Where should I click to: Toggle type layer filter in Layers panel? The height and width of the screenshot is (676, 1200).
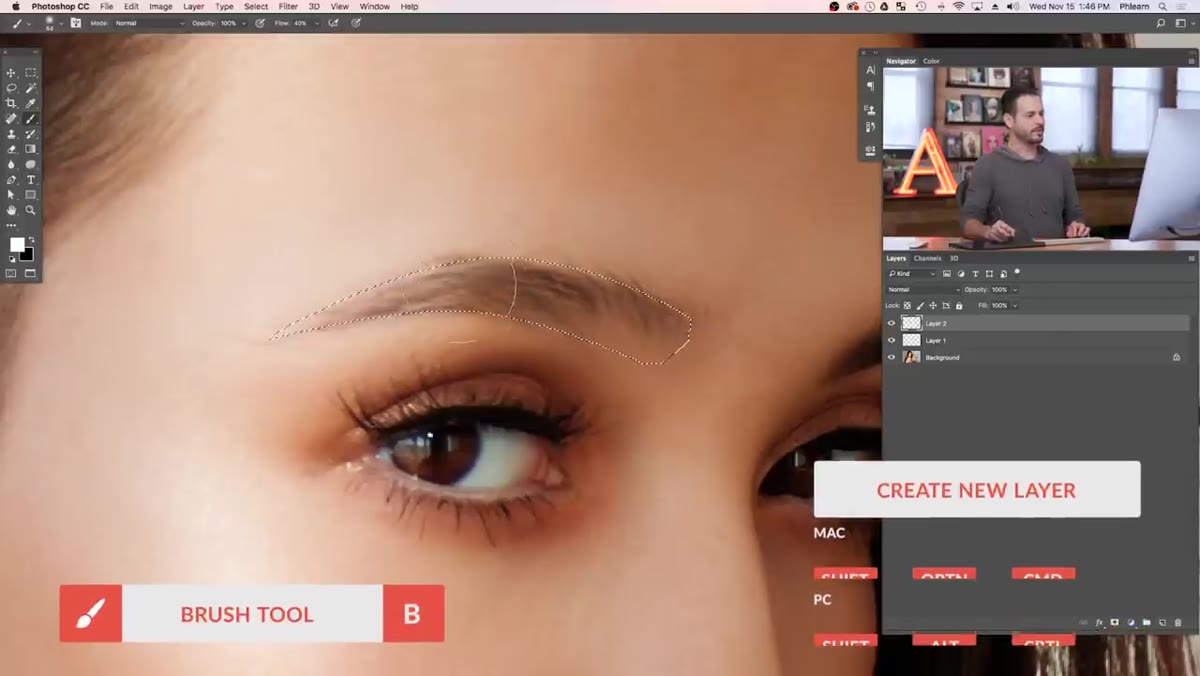click(x=975, y=273)
